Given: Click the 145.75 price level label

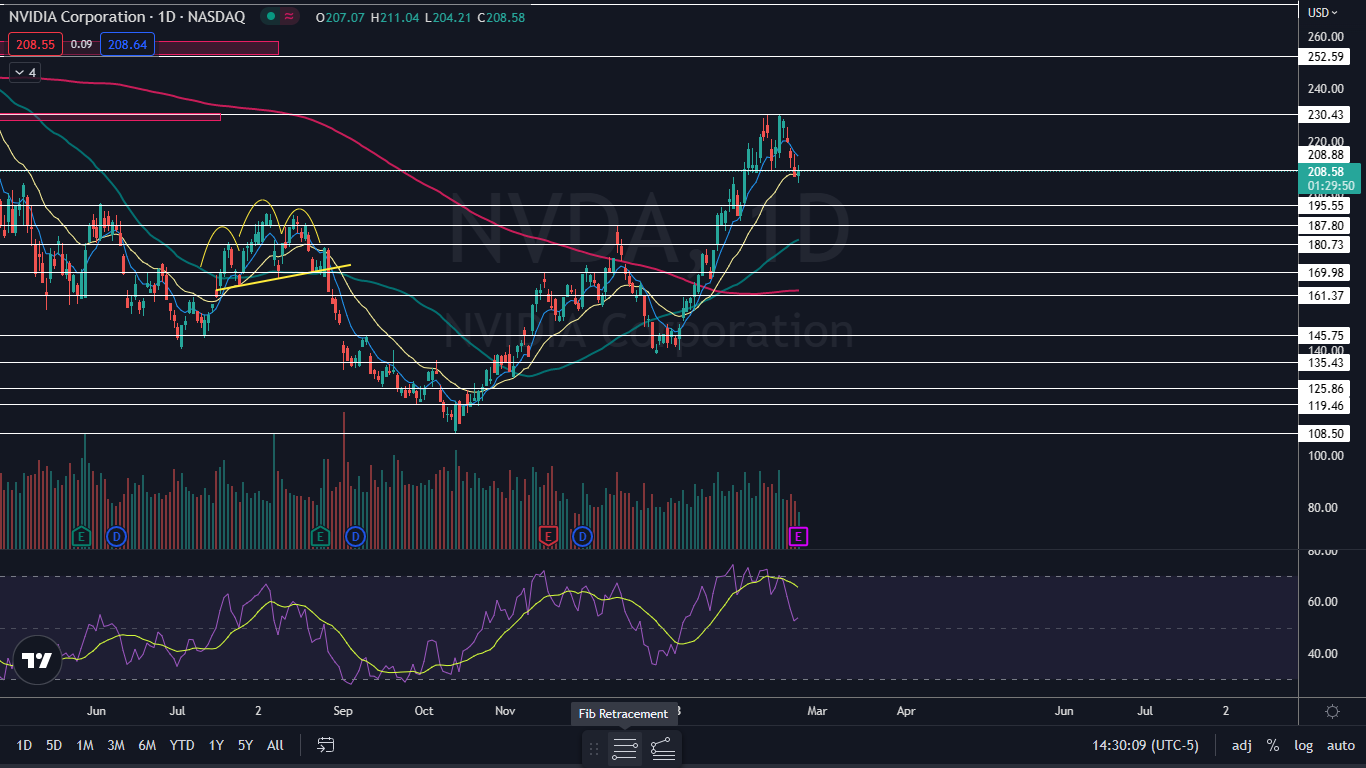Looking at the screenshot, I should 1326,336.
